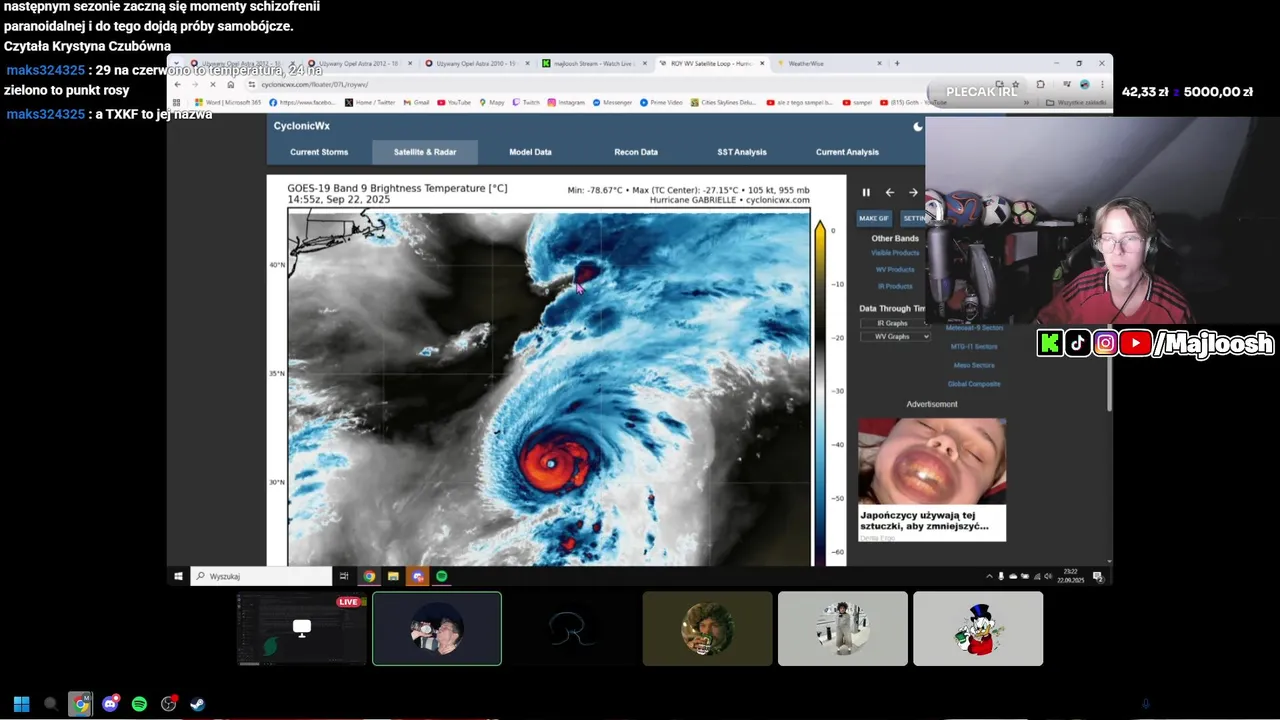Open the Instagram bookmark
Image resolution: width=1280 pixels, height=720 pixels.
pyautogui.click(x=566, y=102)
